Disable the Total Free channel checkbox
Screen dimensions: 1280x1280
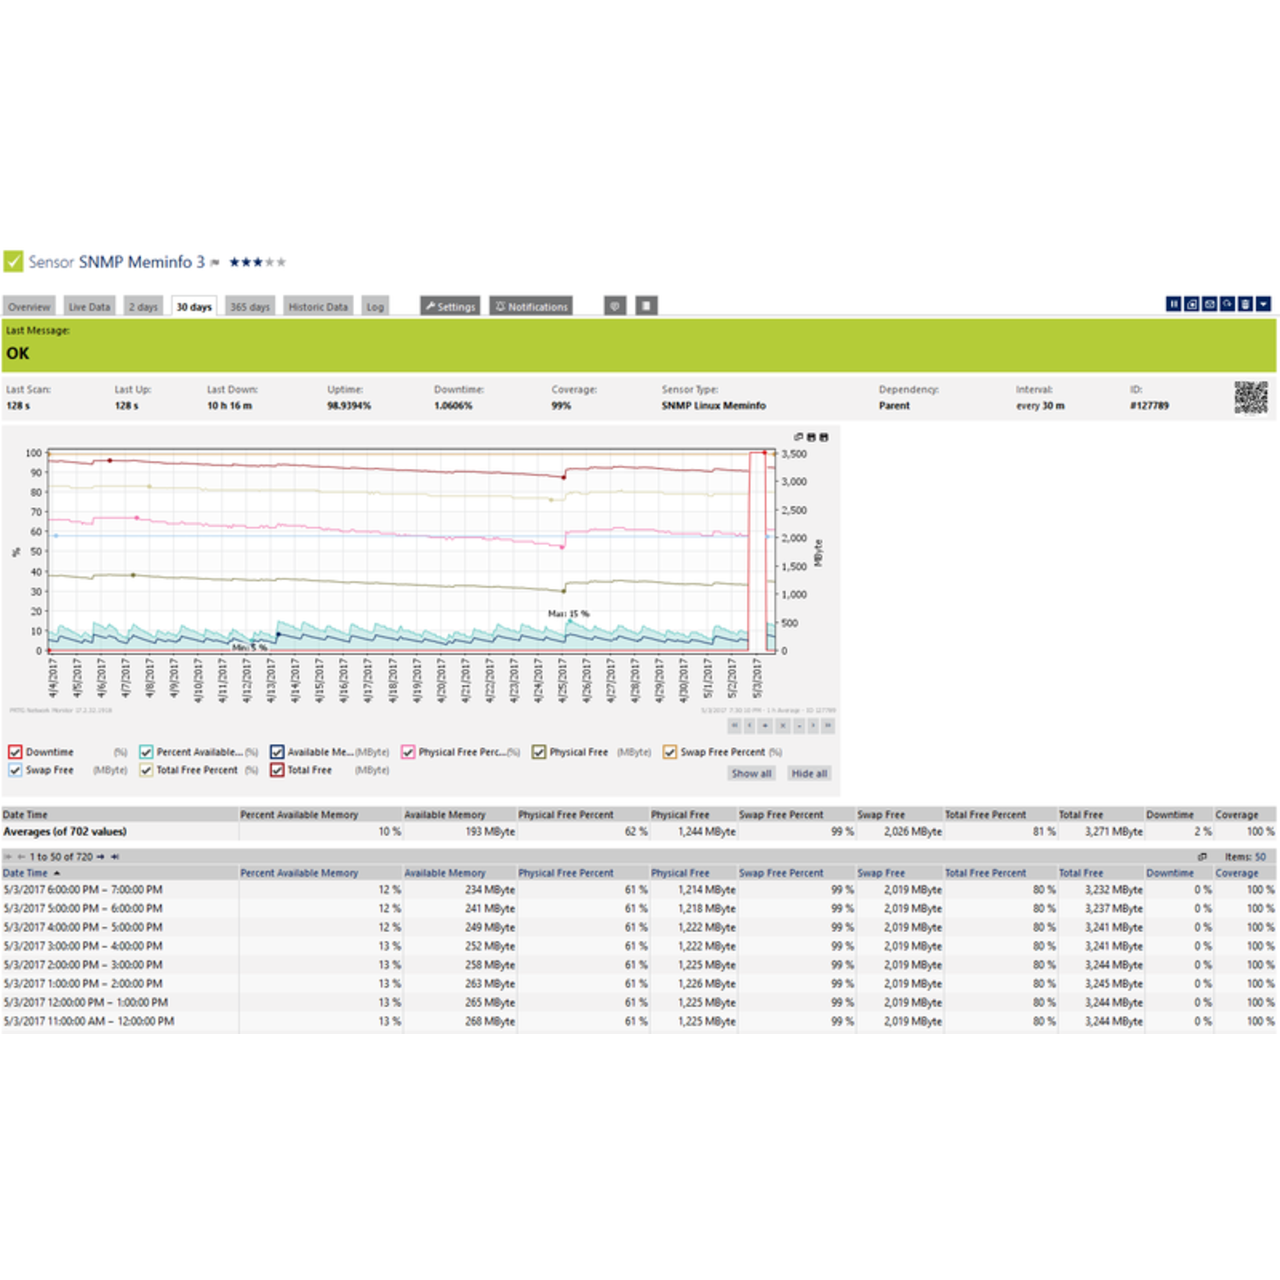[277, 770]
